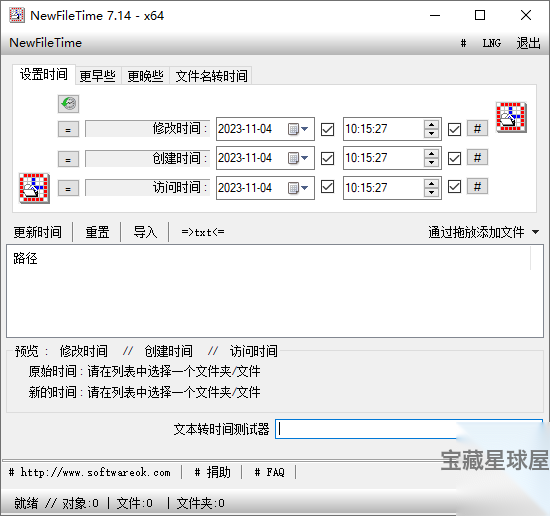Increase the 创建时间 time with up spinner
The height and width of the screenshot is (516, 550).
pos(431,154)
